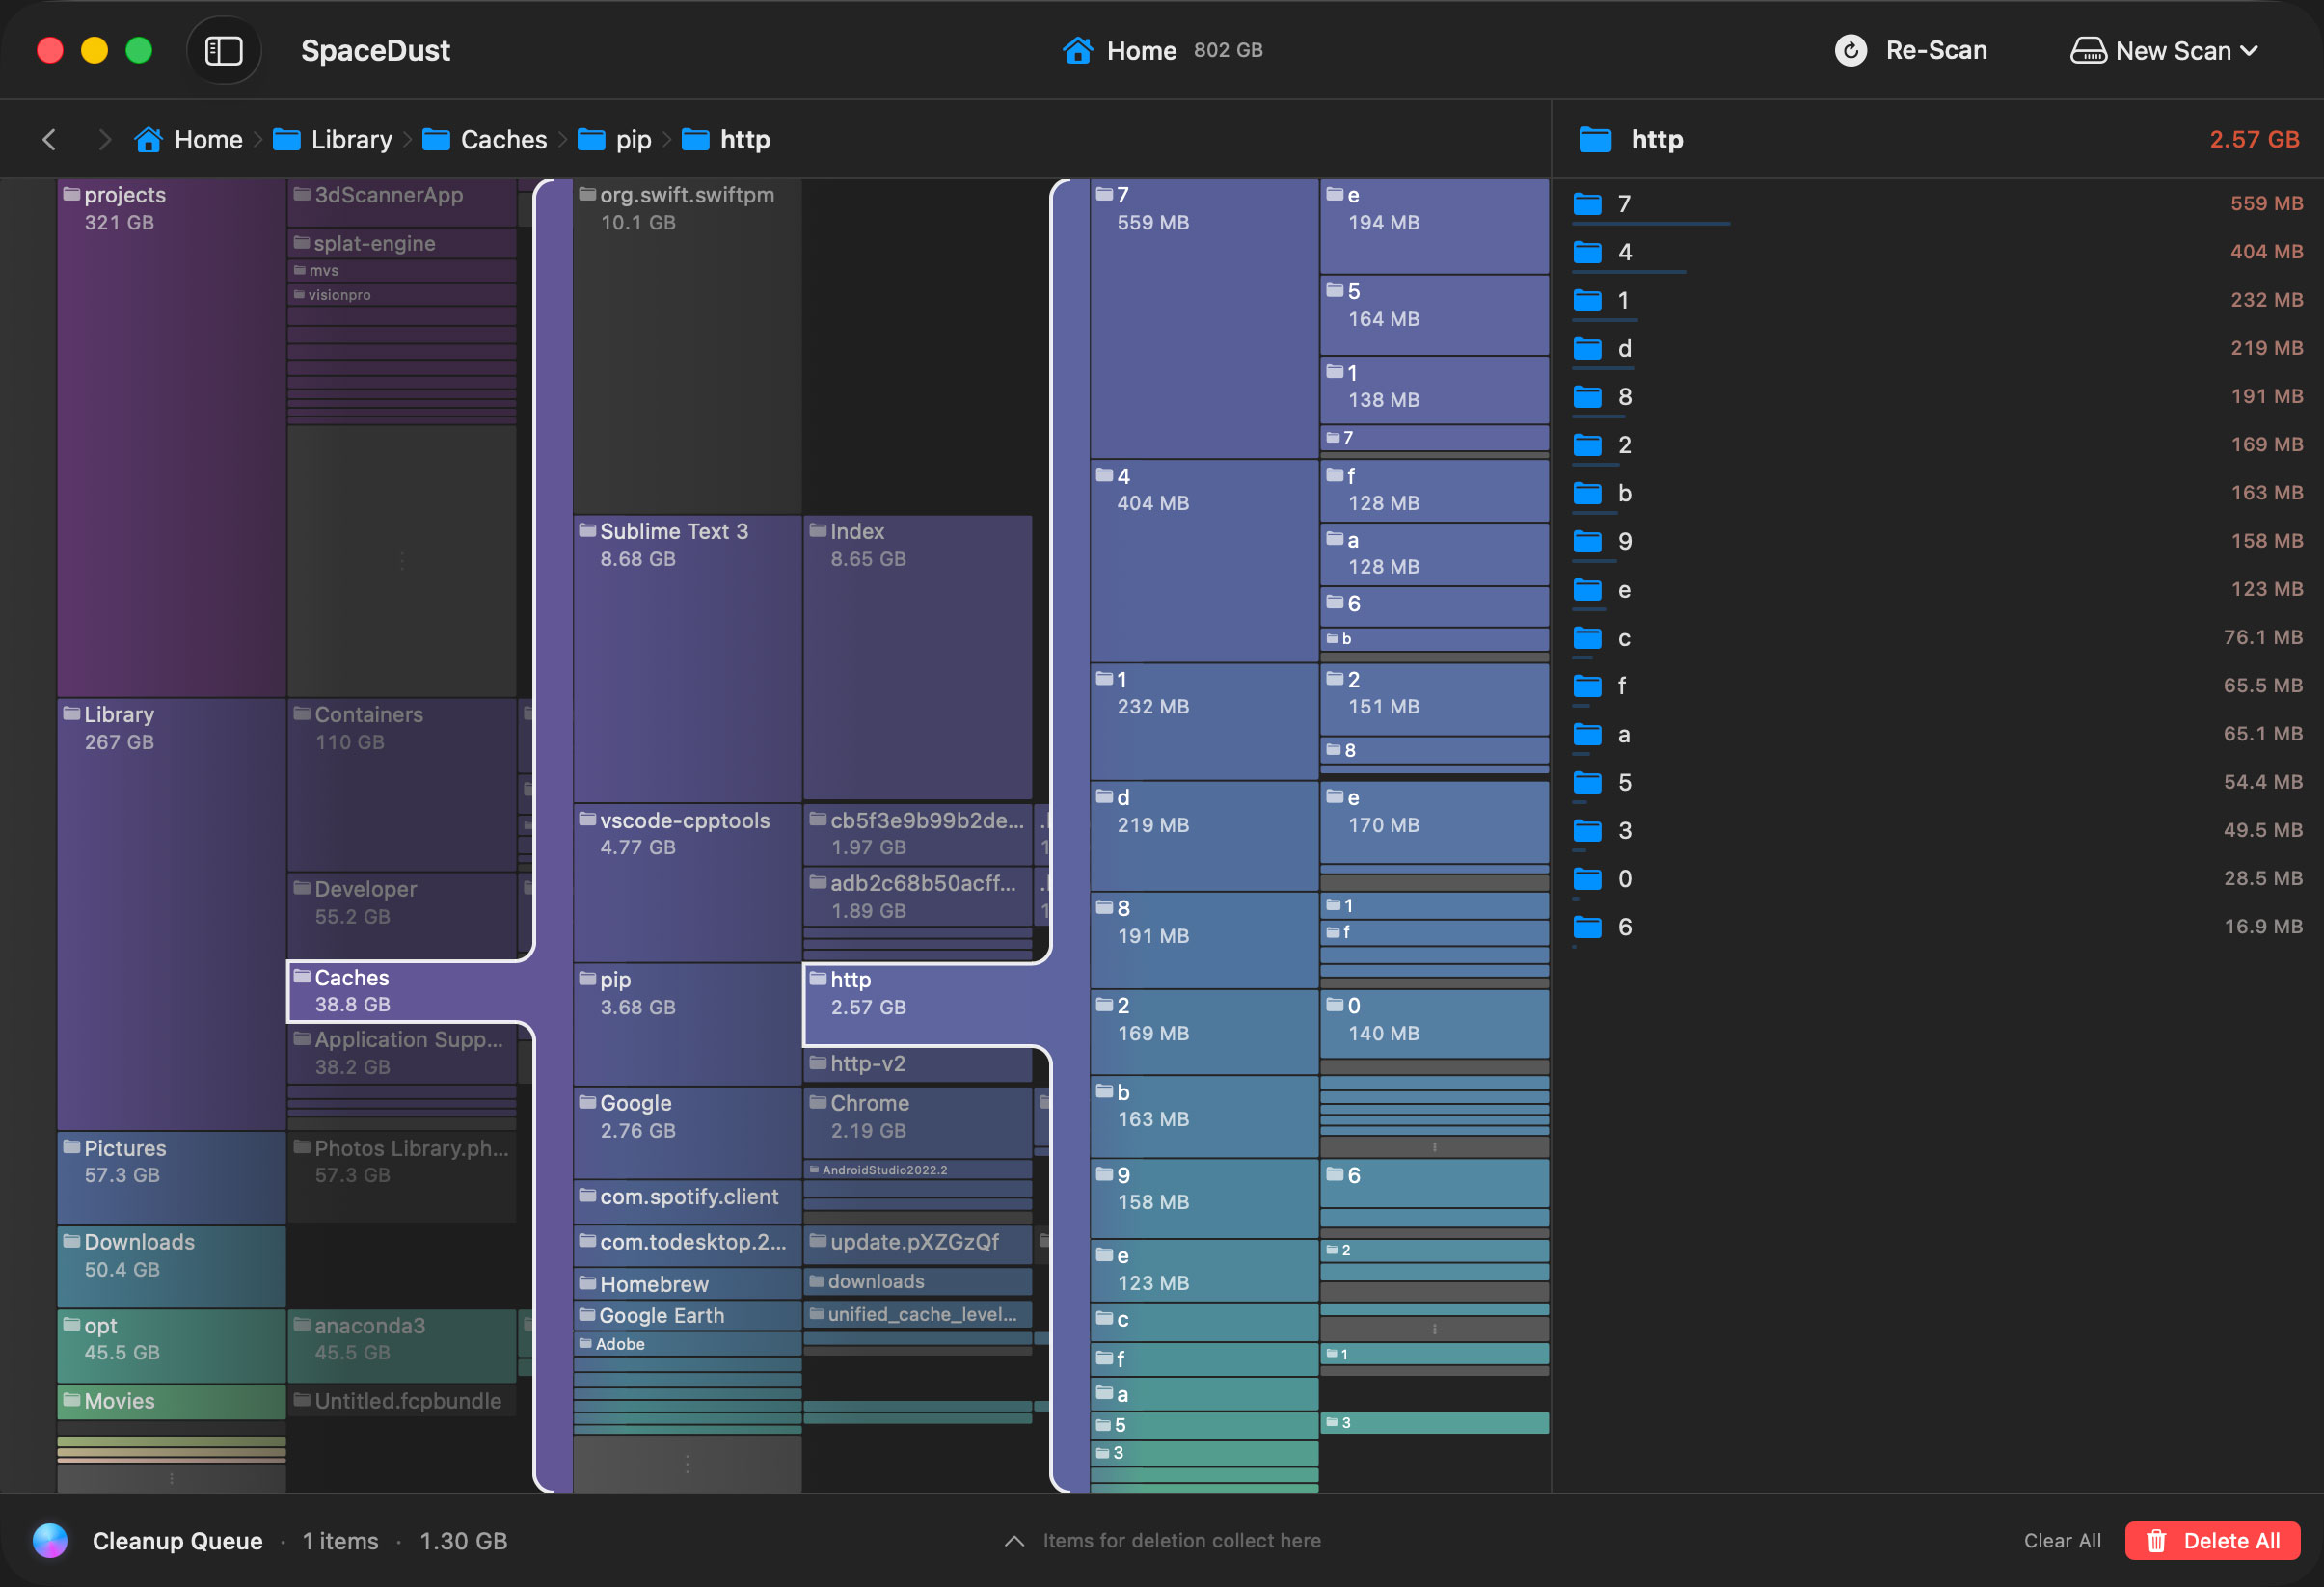
Task: Select the Pictures 57.3 GB block
Action: [x=171, y=1178]
